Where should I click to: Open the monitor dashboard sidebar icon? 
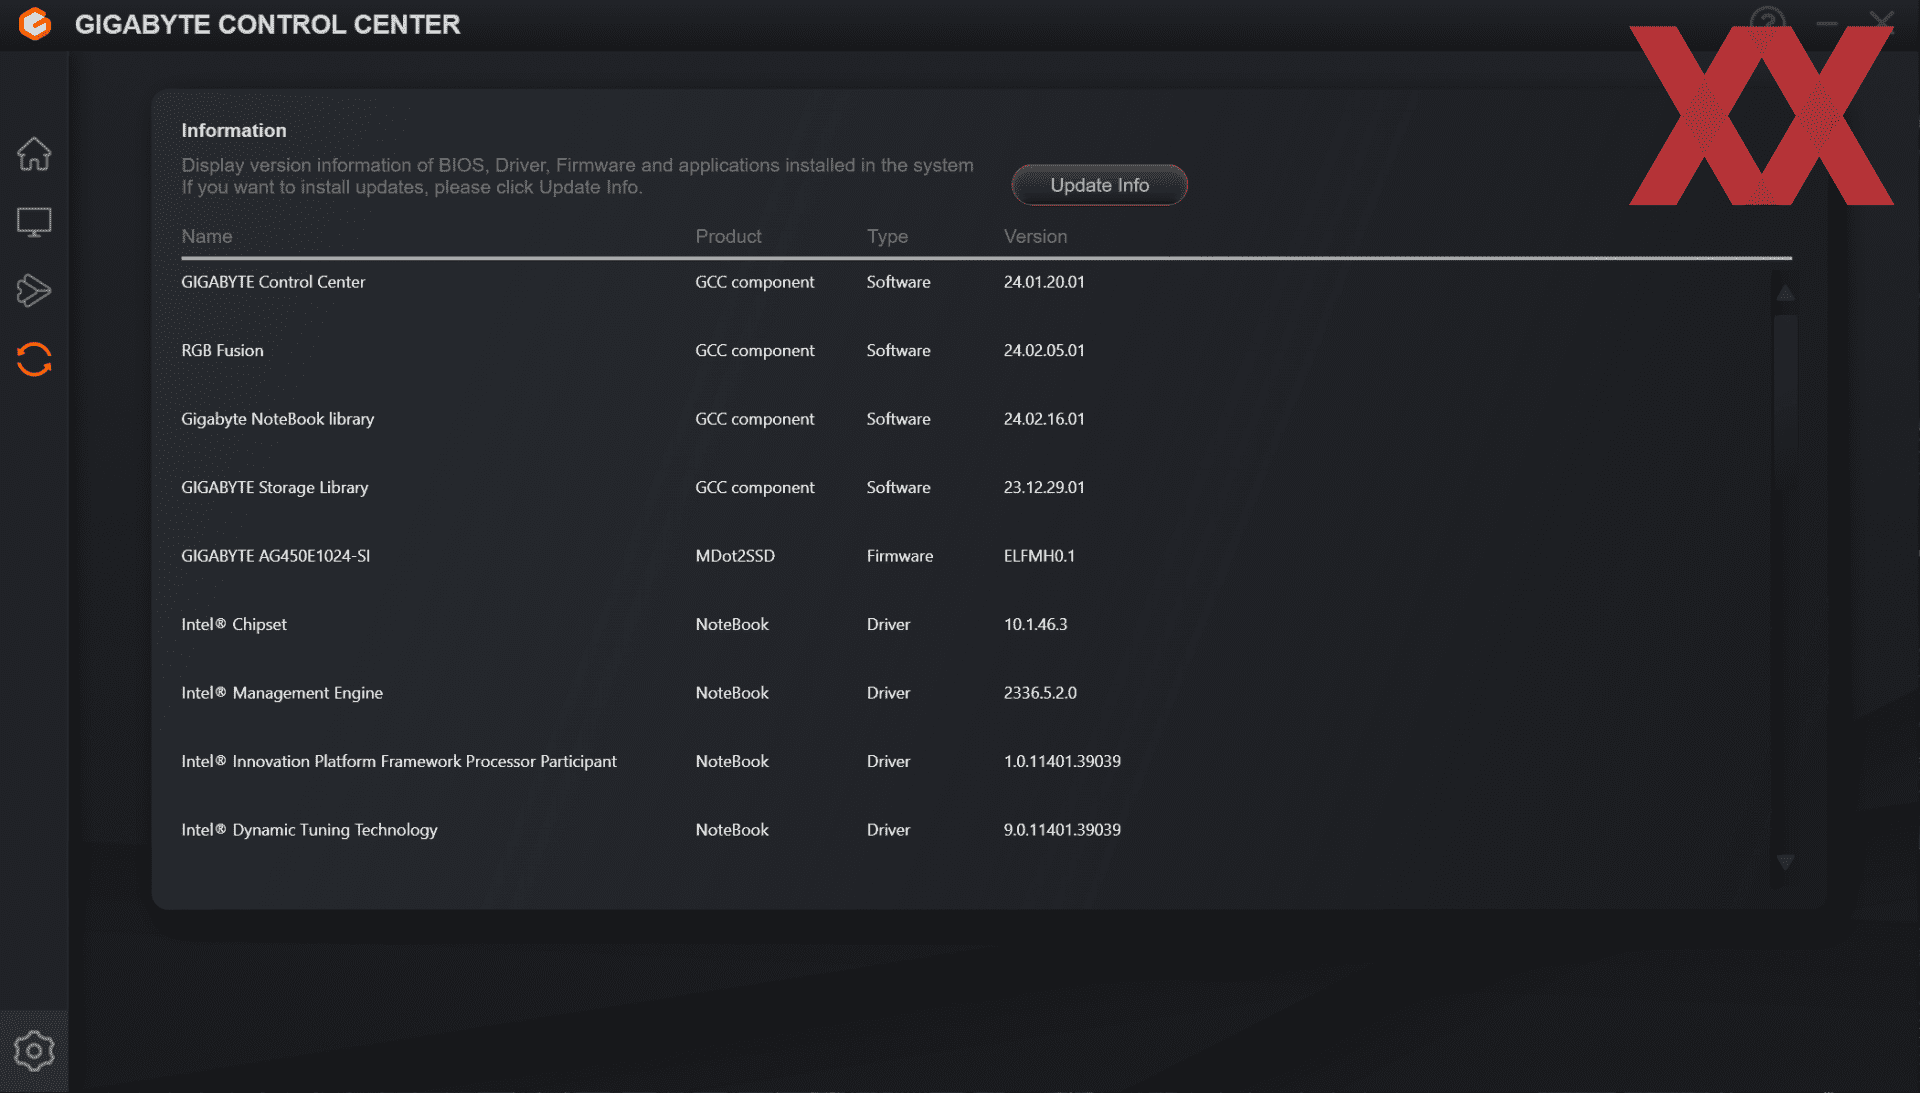click(34, 222)
